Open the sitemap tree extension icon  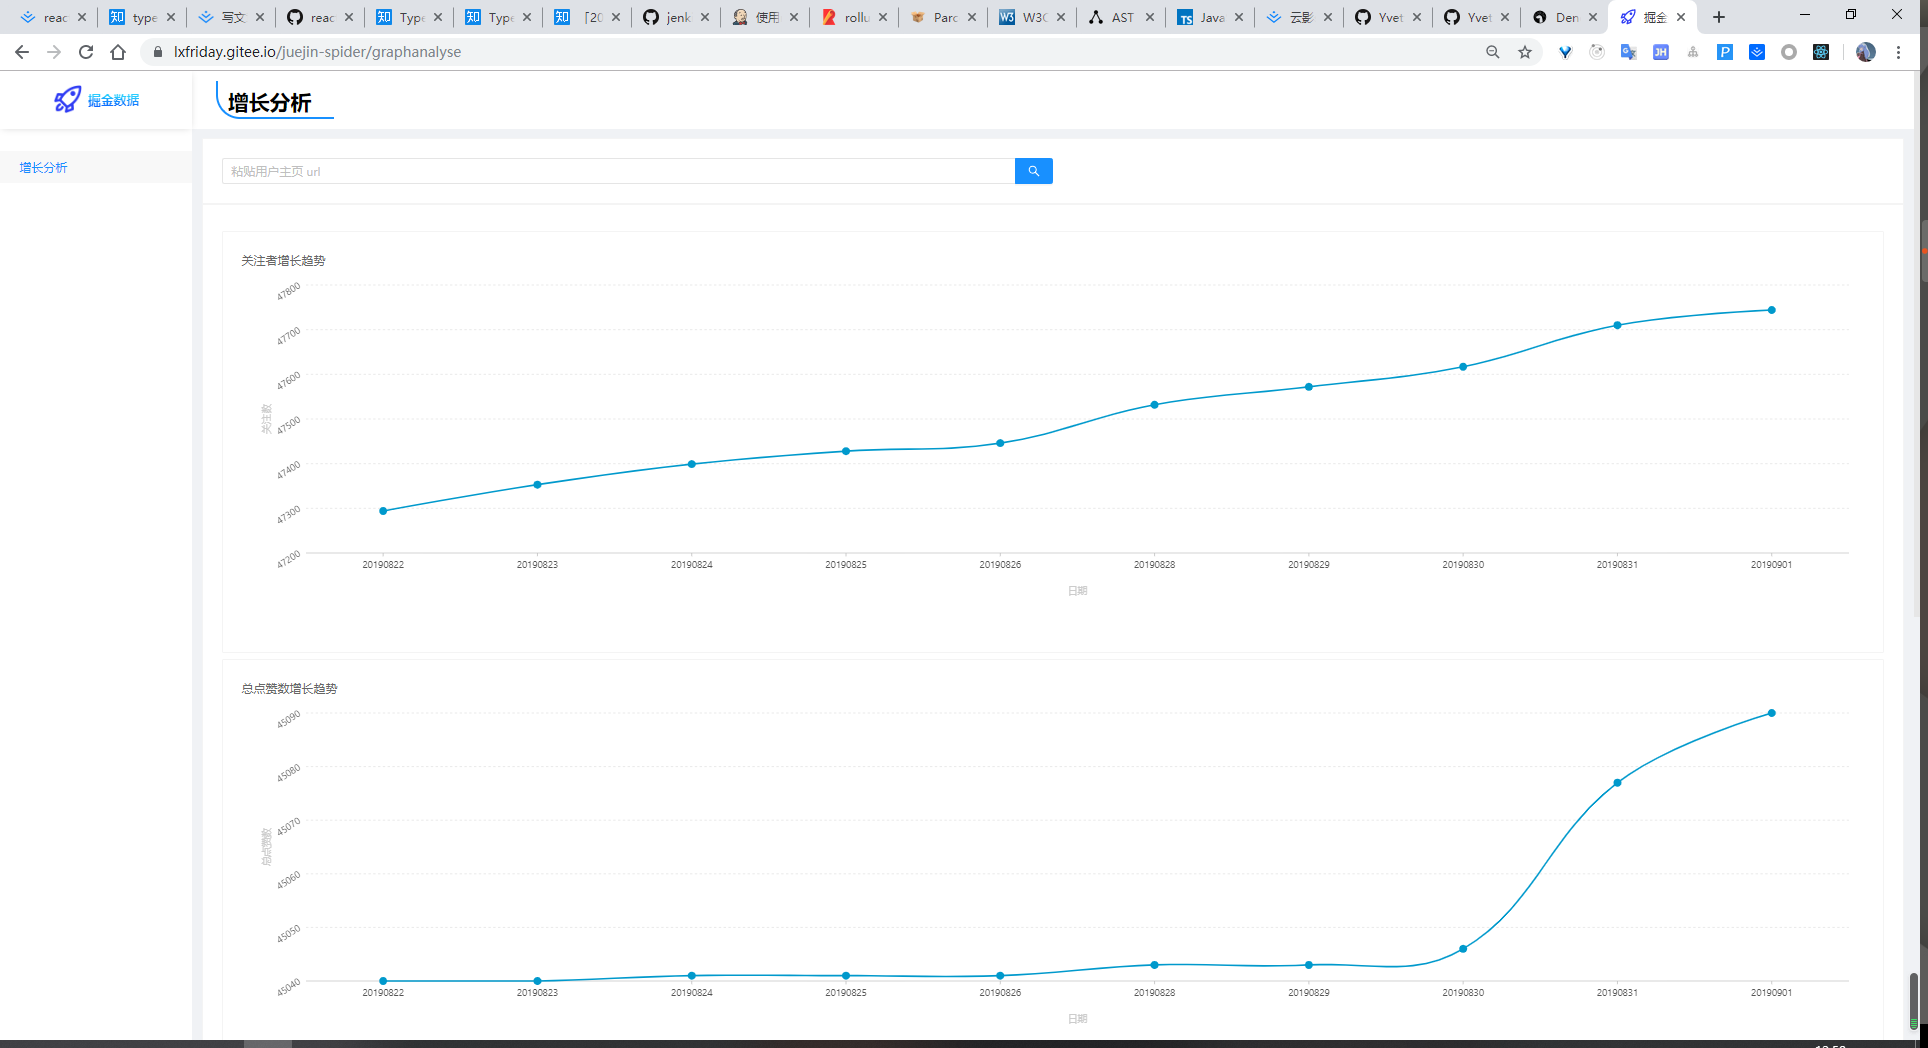tap(1693, 52)
